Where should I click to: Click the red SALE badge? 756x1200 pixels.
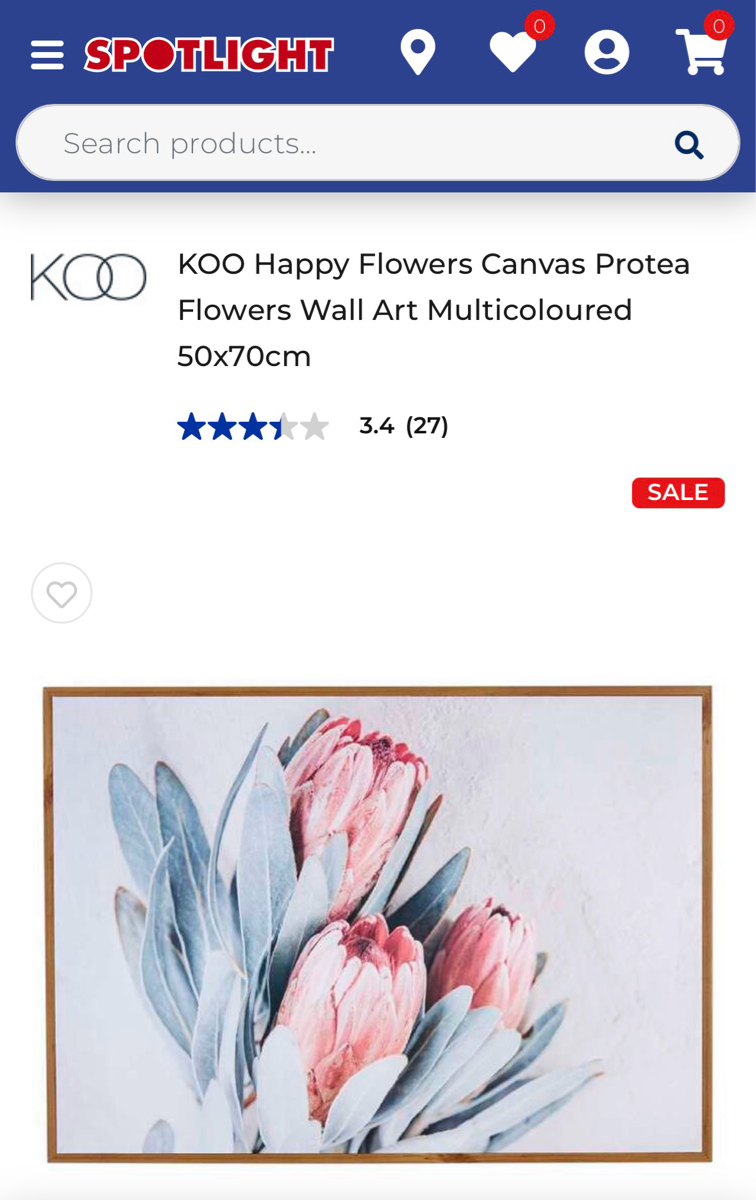pos(678,492)
